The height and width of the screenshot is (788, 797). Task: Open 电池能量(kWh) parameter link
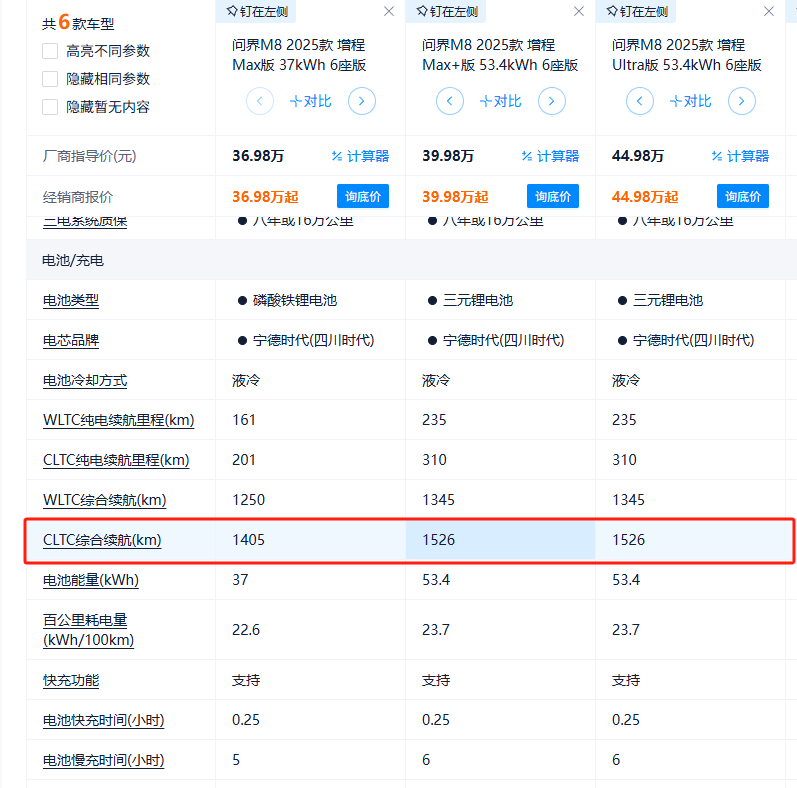pos(91,580)
